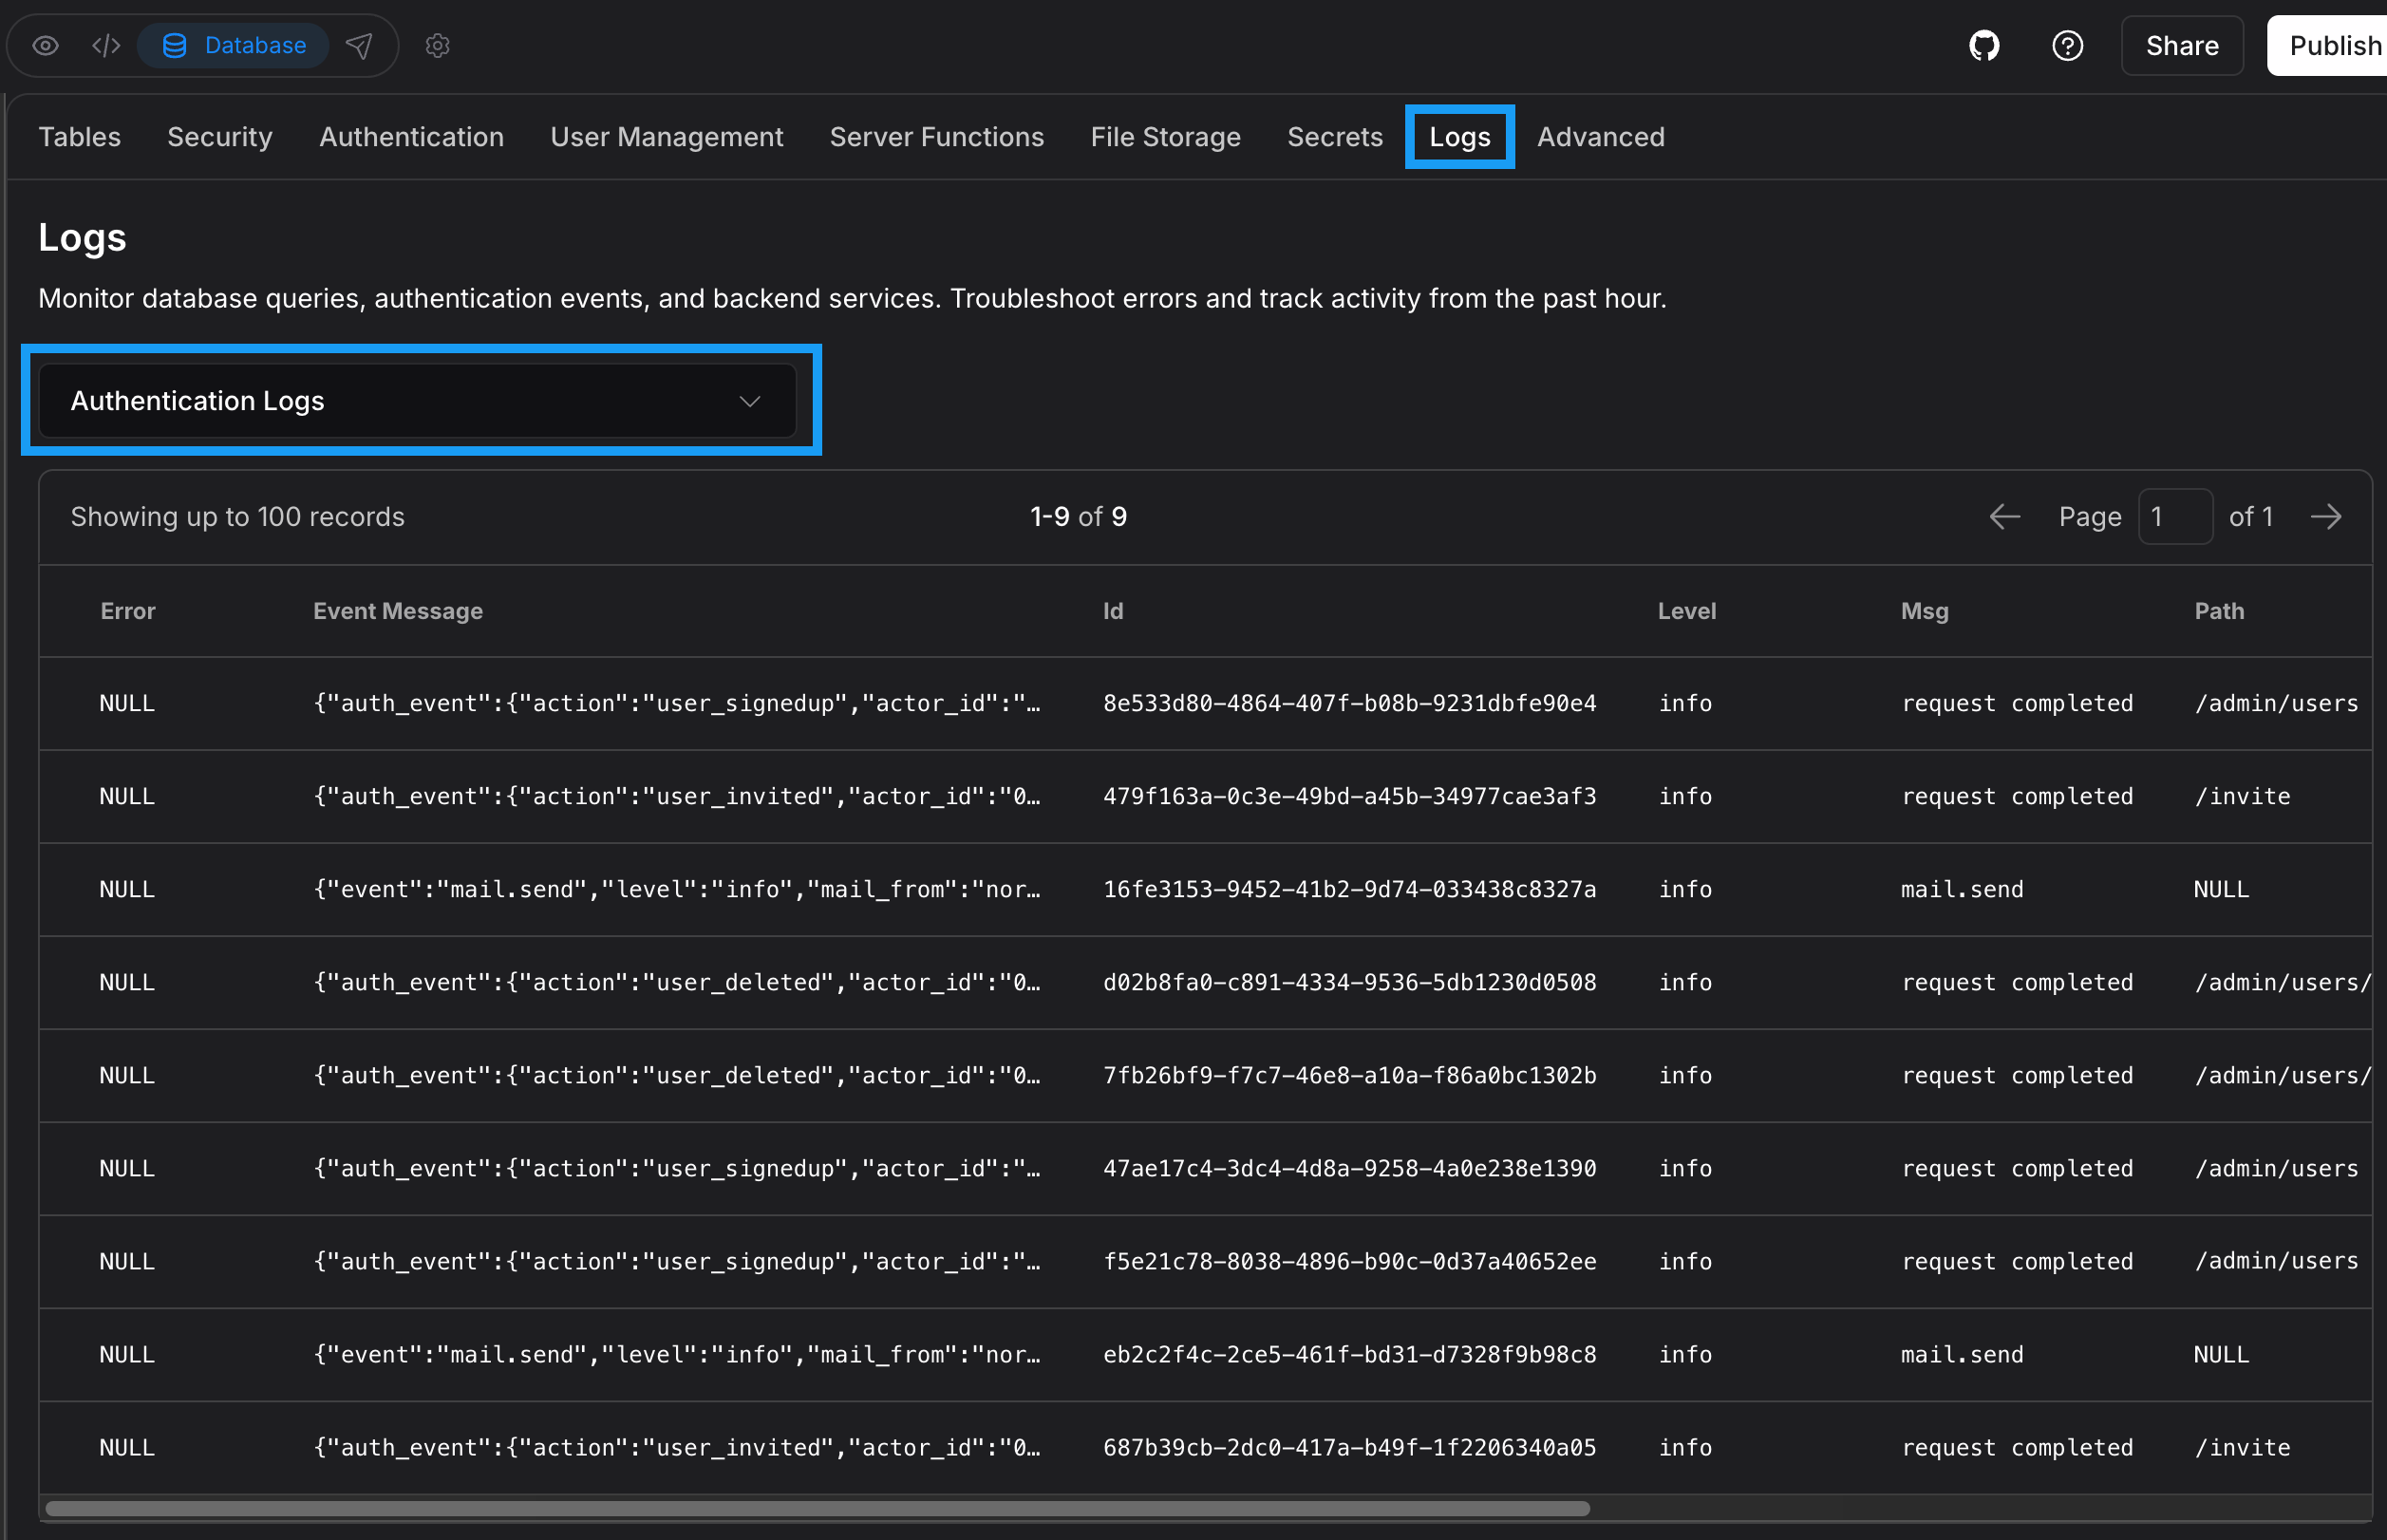The width and height of the screenshot is (2387, 1540).
Task: Click the paper plane send icon
Action: [359, 46]
